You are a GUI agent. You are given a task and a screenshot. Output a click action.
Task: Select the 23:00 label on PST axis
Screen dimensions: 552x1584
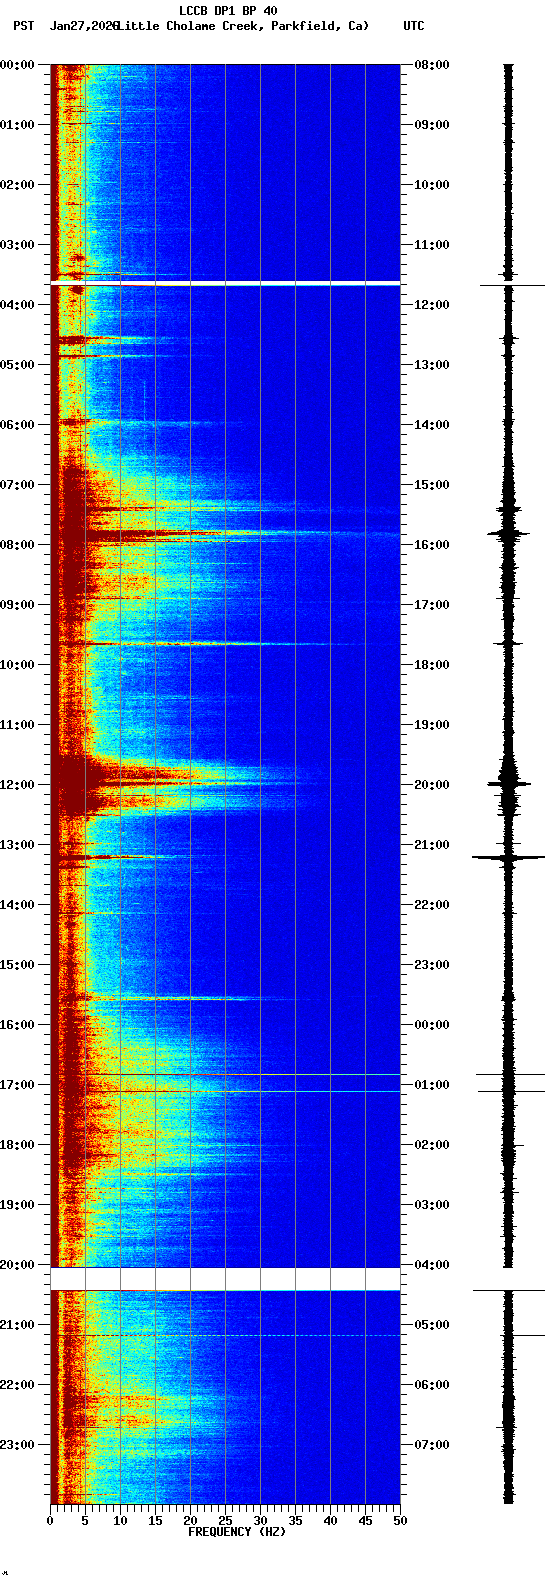point(16,1445)
